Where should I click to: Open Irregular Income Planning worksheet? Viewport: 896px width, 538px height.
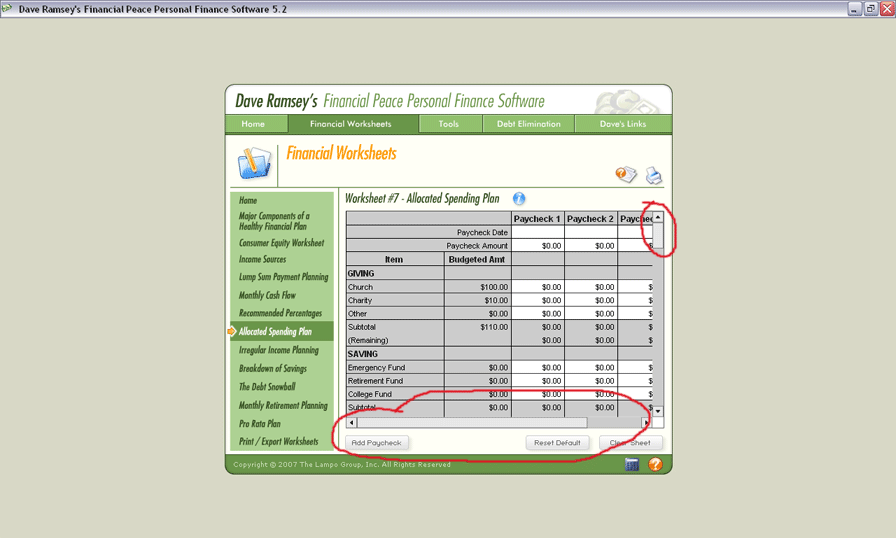[279, 350]
